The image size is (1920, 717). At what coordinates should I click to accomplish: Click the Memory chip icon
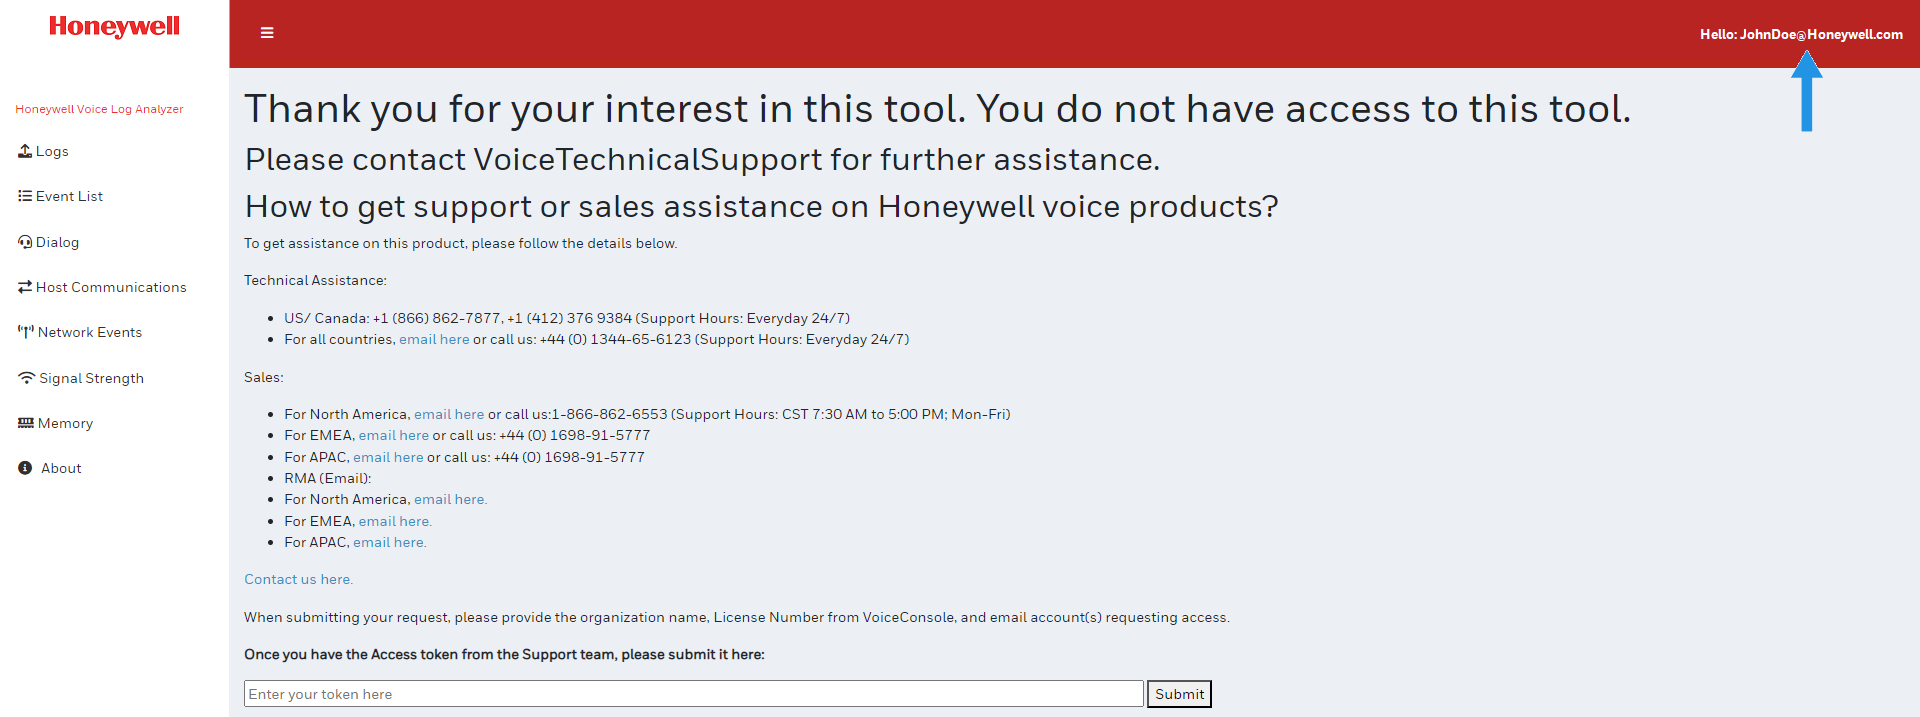[25, 423]
